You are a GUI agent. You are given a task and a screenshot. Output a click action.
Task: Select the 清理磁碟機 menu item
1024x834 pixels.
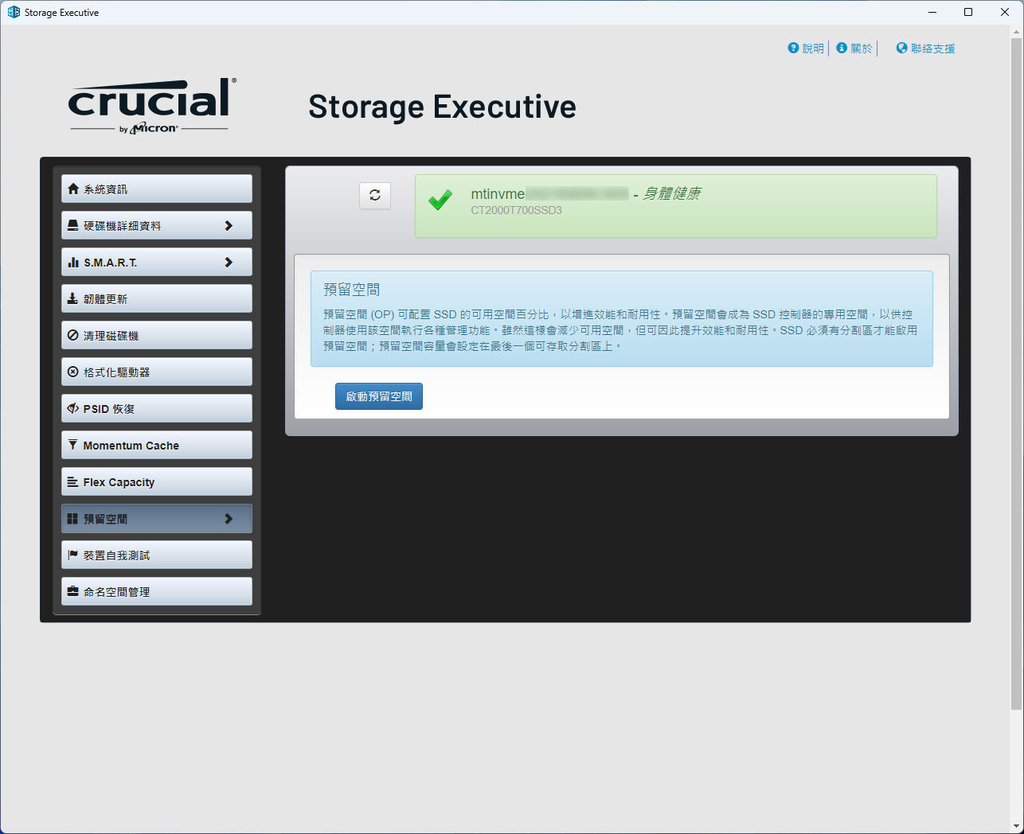click(x=157, y=336)
